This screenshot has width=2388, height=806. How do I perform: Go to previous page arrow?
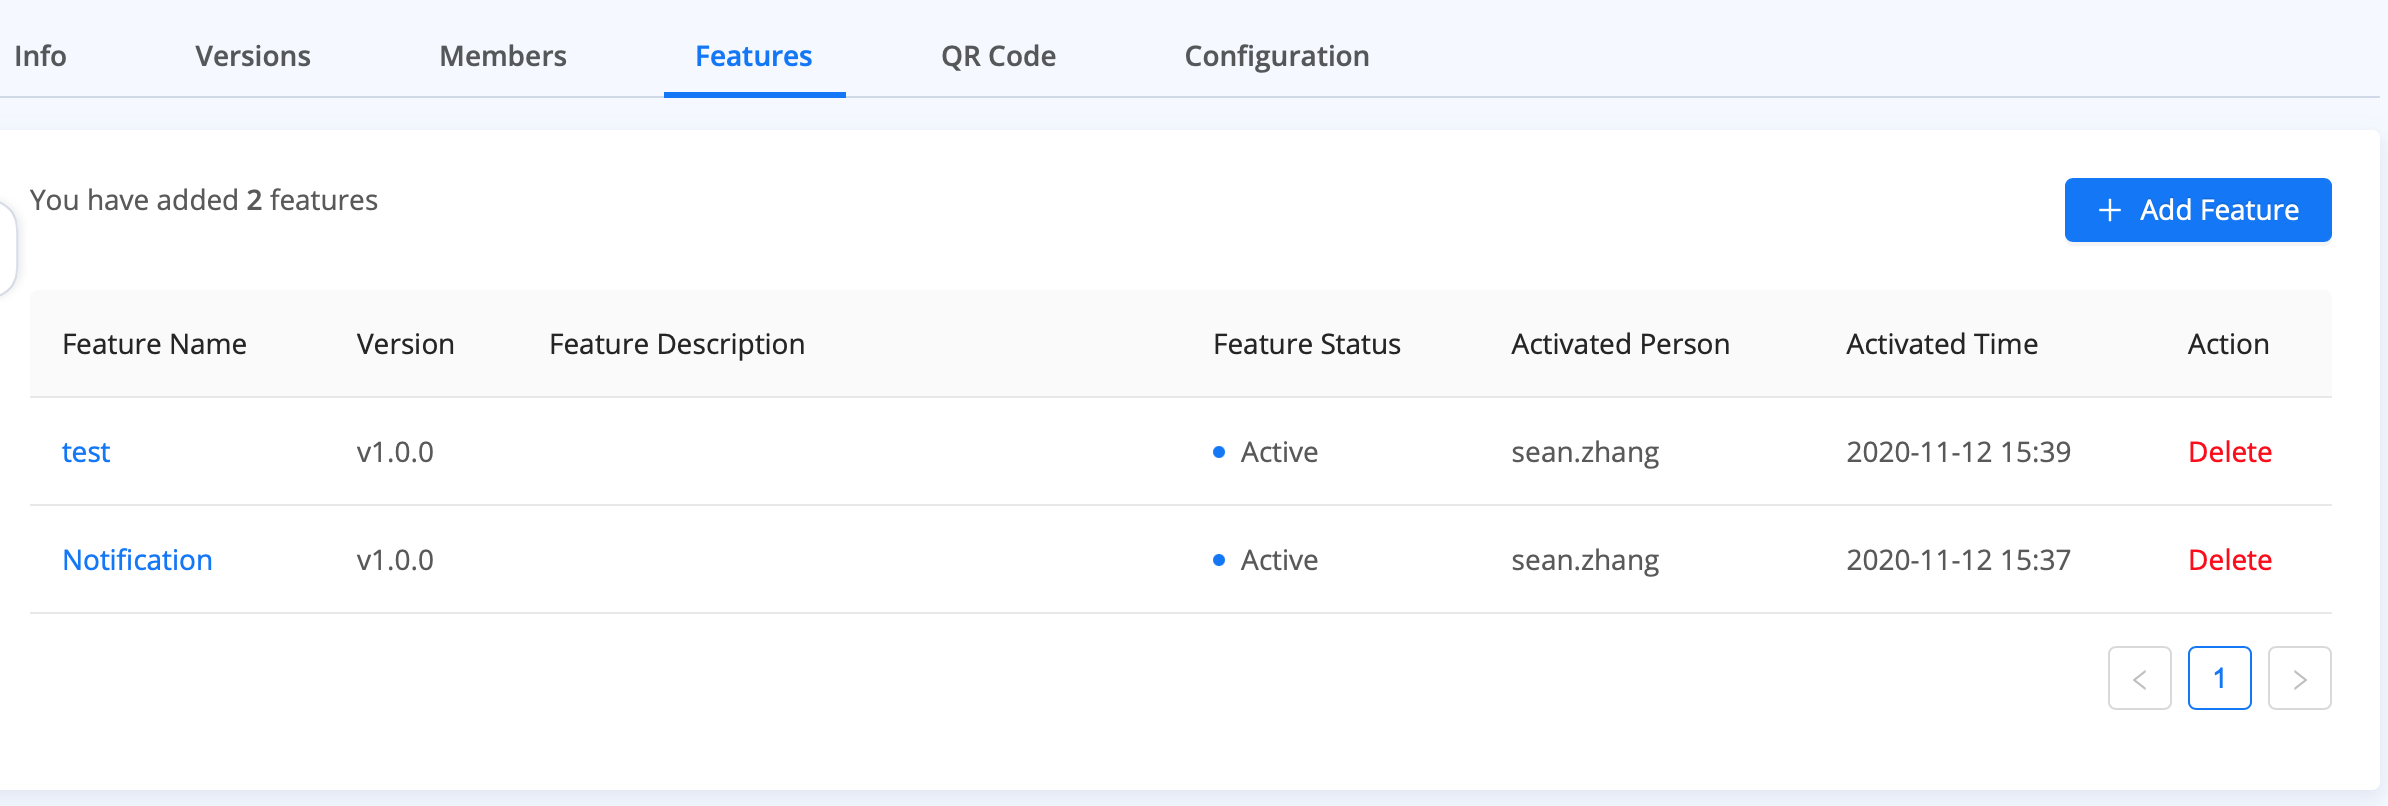point(2139,679)
